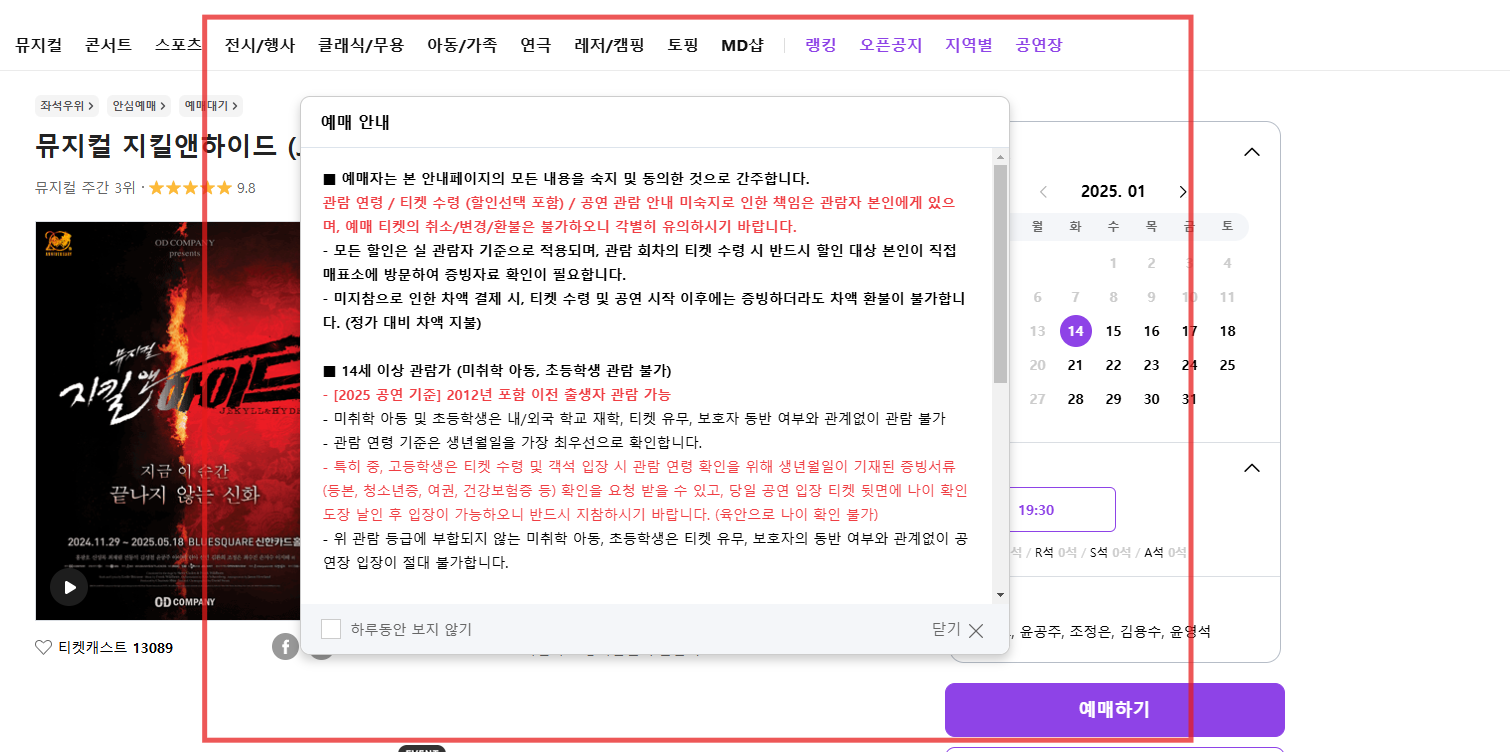Open the 전시/행사 category
This screenshot has width=1510, height=752.
[x=260, y=45]
